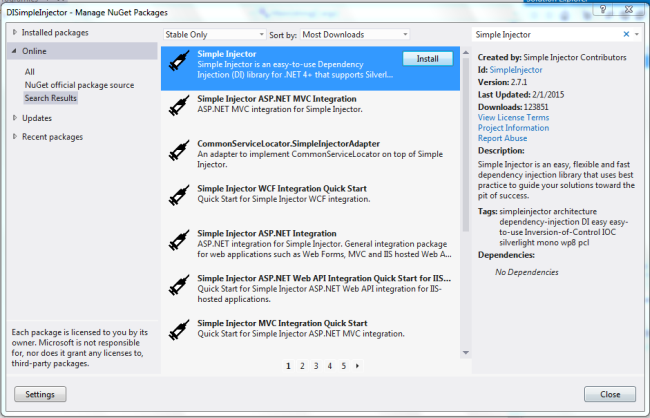Click the Simple Injector package syringe icon
The image size is (650, 418).
click(x=179, y=61)
